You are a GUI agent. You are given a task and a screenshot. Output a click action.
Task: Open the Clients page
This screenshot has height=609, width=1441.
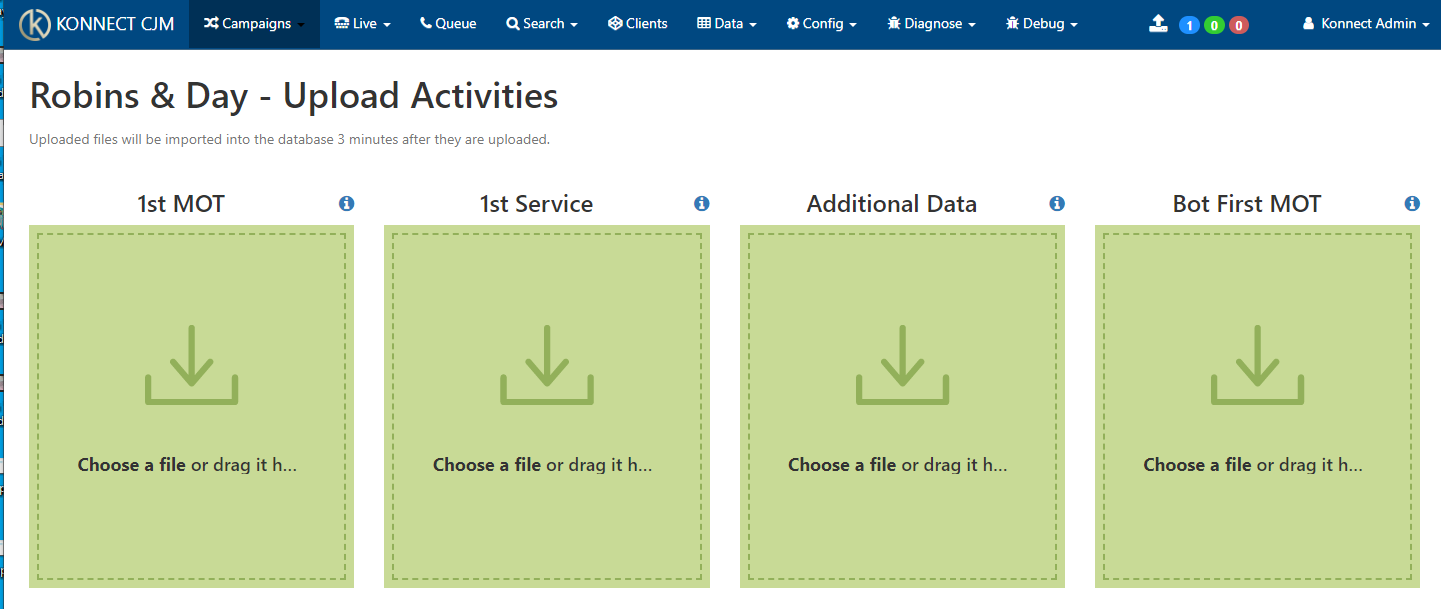[x=638, y=23]
